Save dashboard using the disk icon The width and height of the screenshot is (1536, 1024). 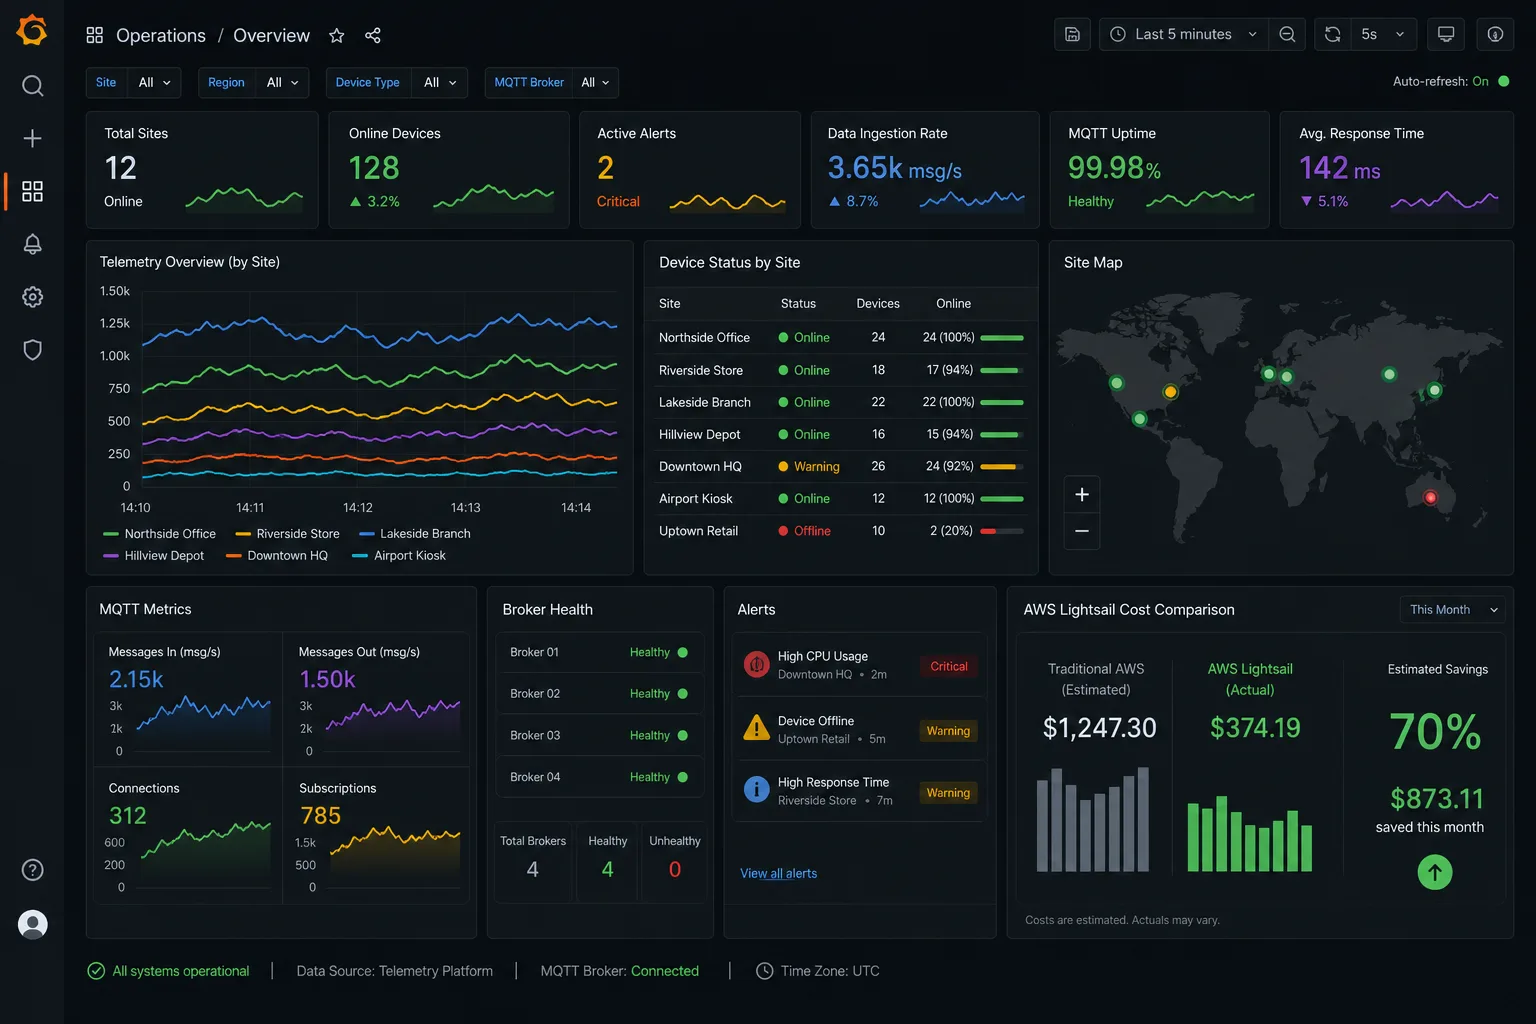tap(1072, 34)
